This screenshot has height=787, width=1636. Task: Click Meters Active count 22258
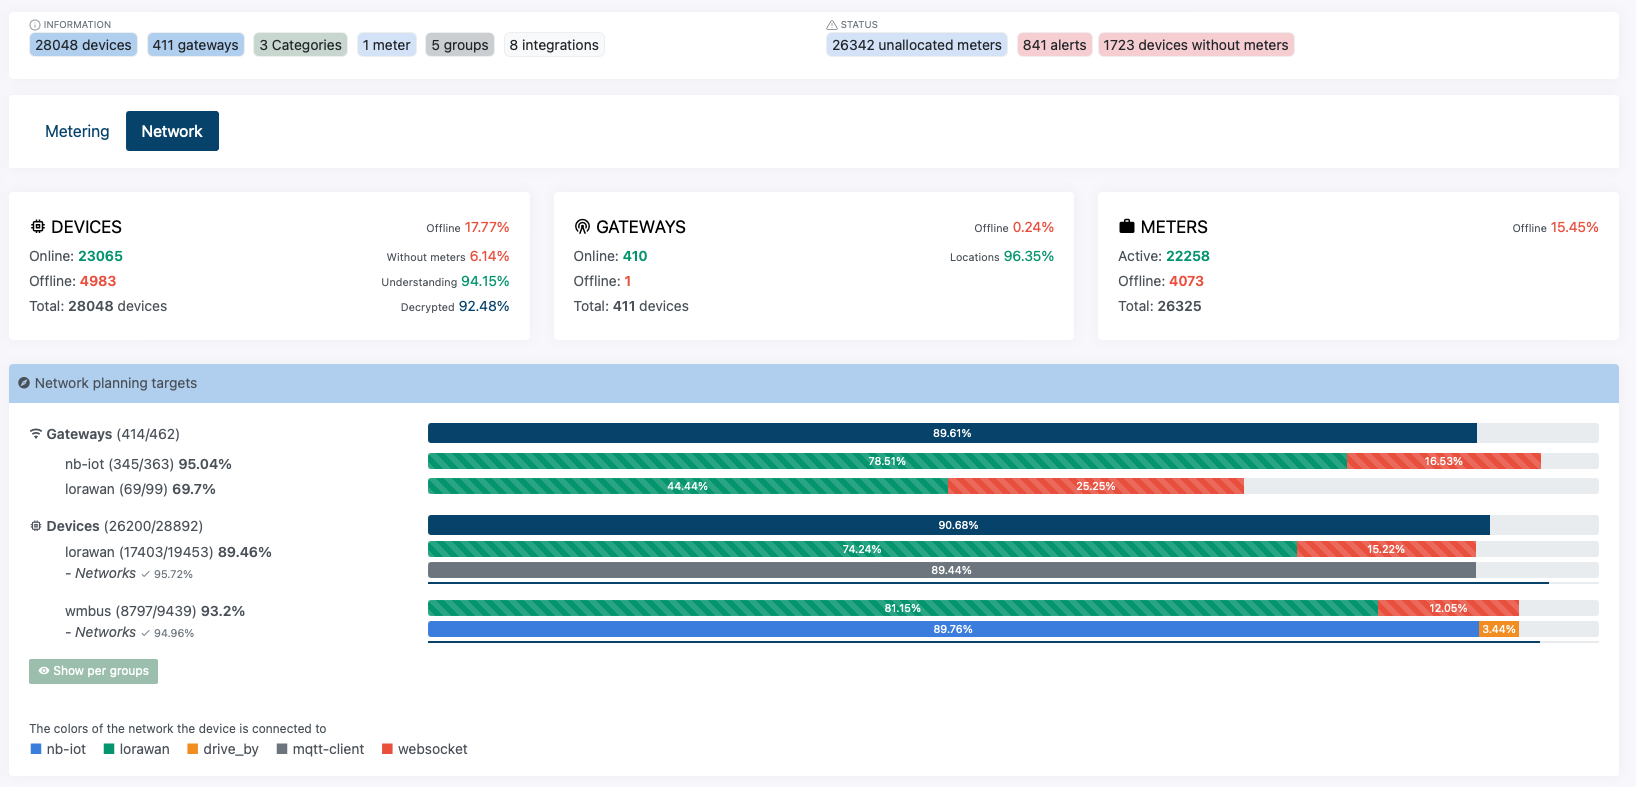[x=1188, y=256]
